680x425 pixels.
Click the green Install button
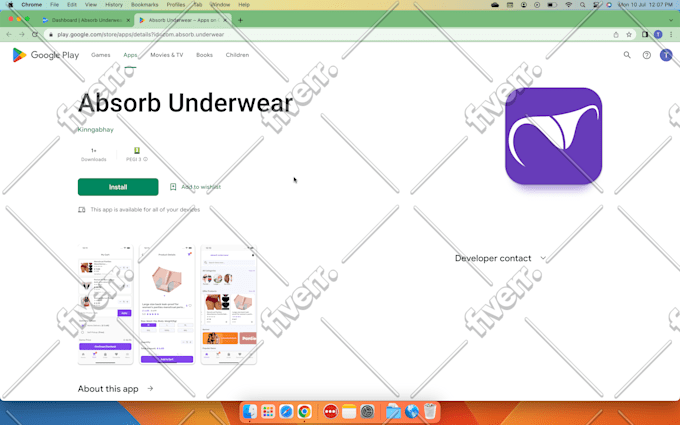118,187
